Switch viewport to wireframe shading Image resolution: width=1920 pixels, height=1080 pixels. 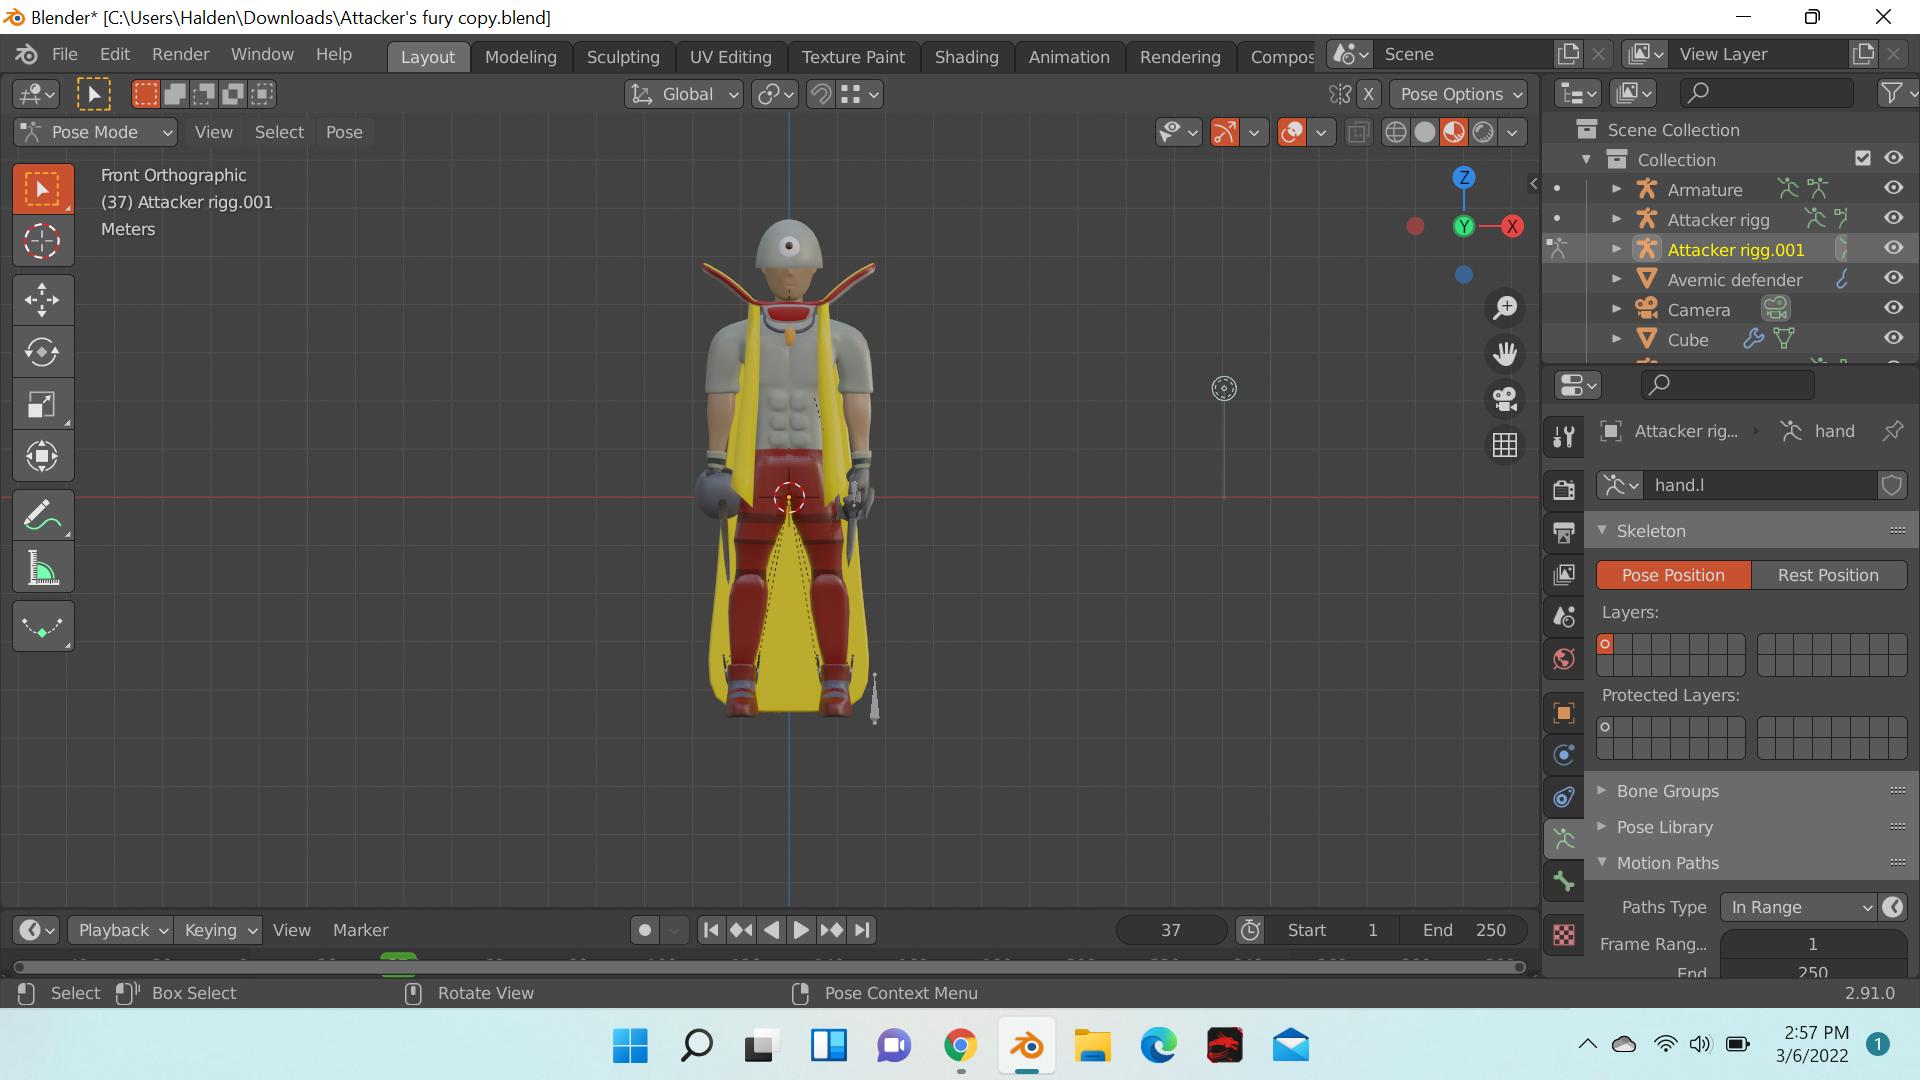pyautogui.click(x=1395, y=131)
